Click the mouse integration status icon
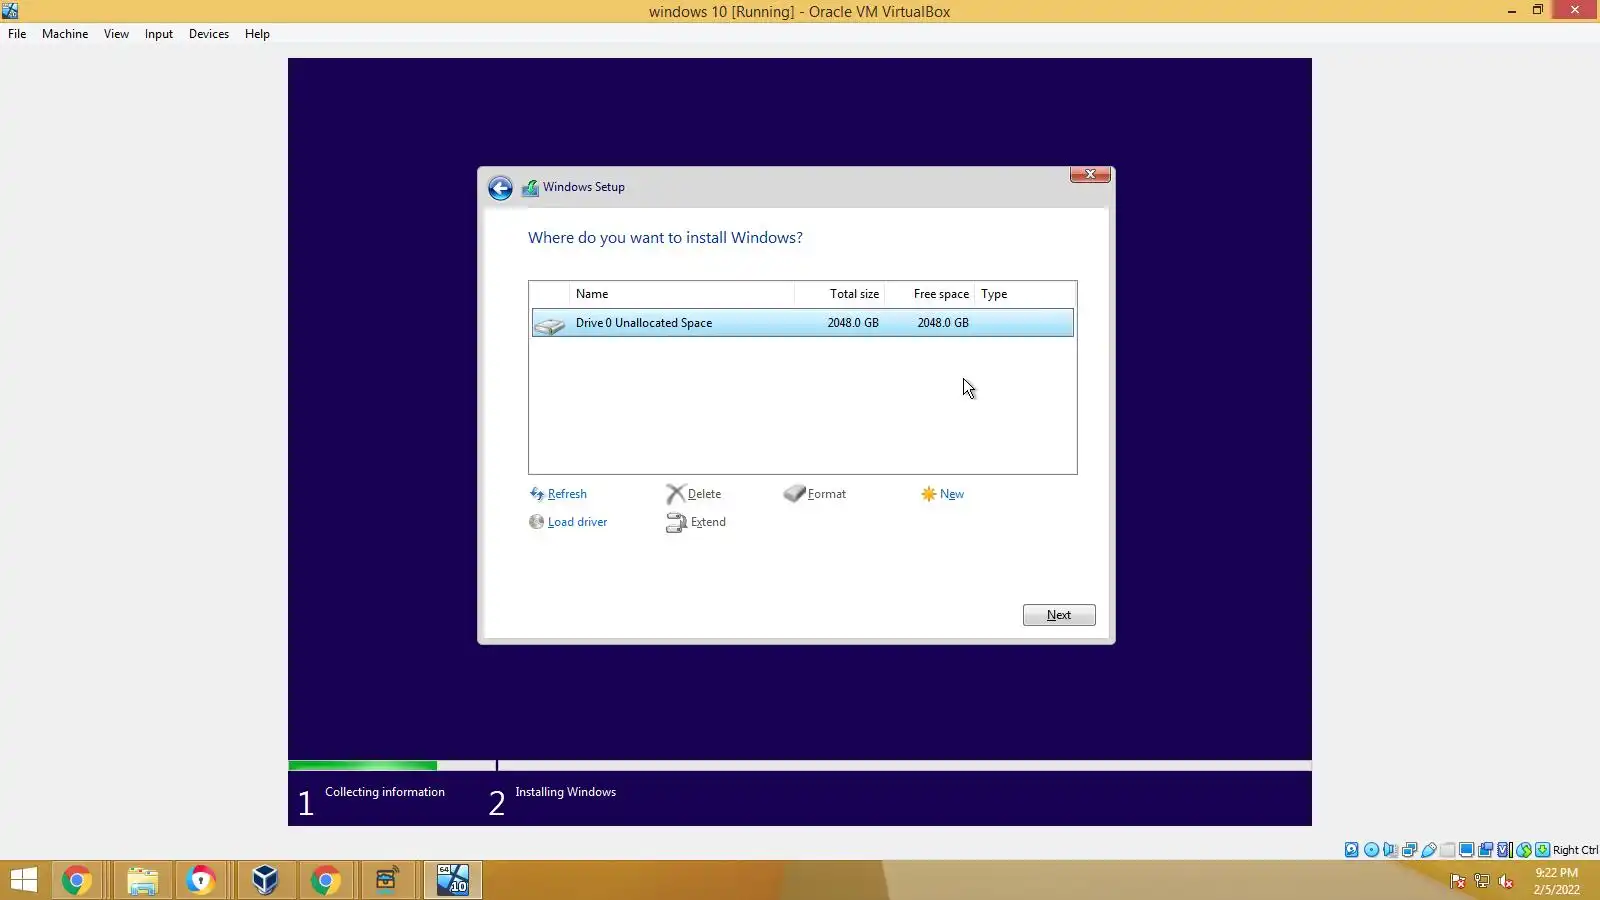1600x900 pixels. (1524, 850)
